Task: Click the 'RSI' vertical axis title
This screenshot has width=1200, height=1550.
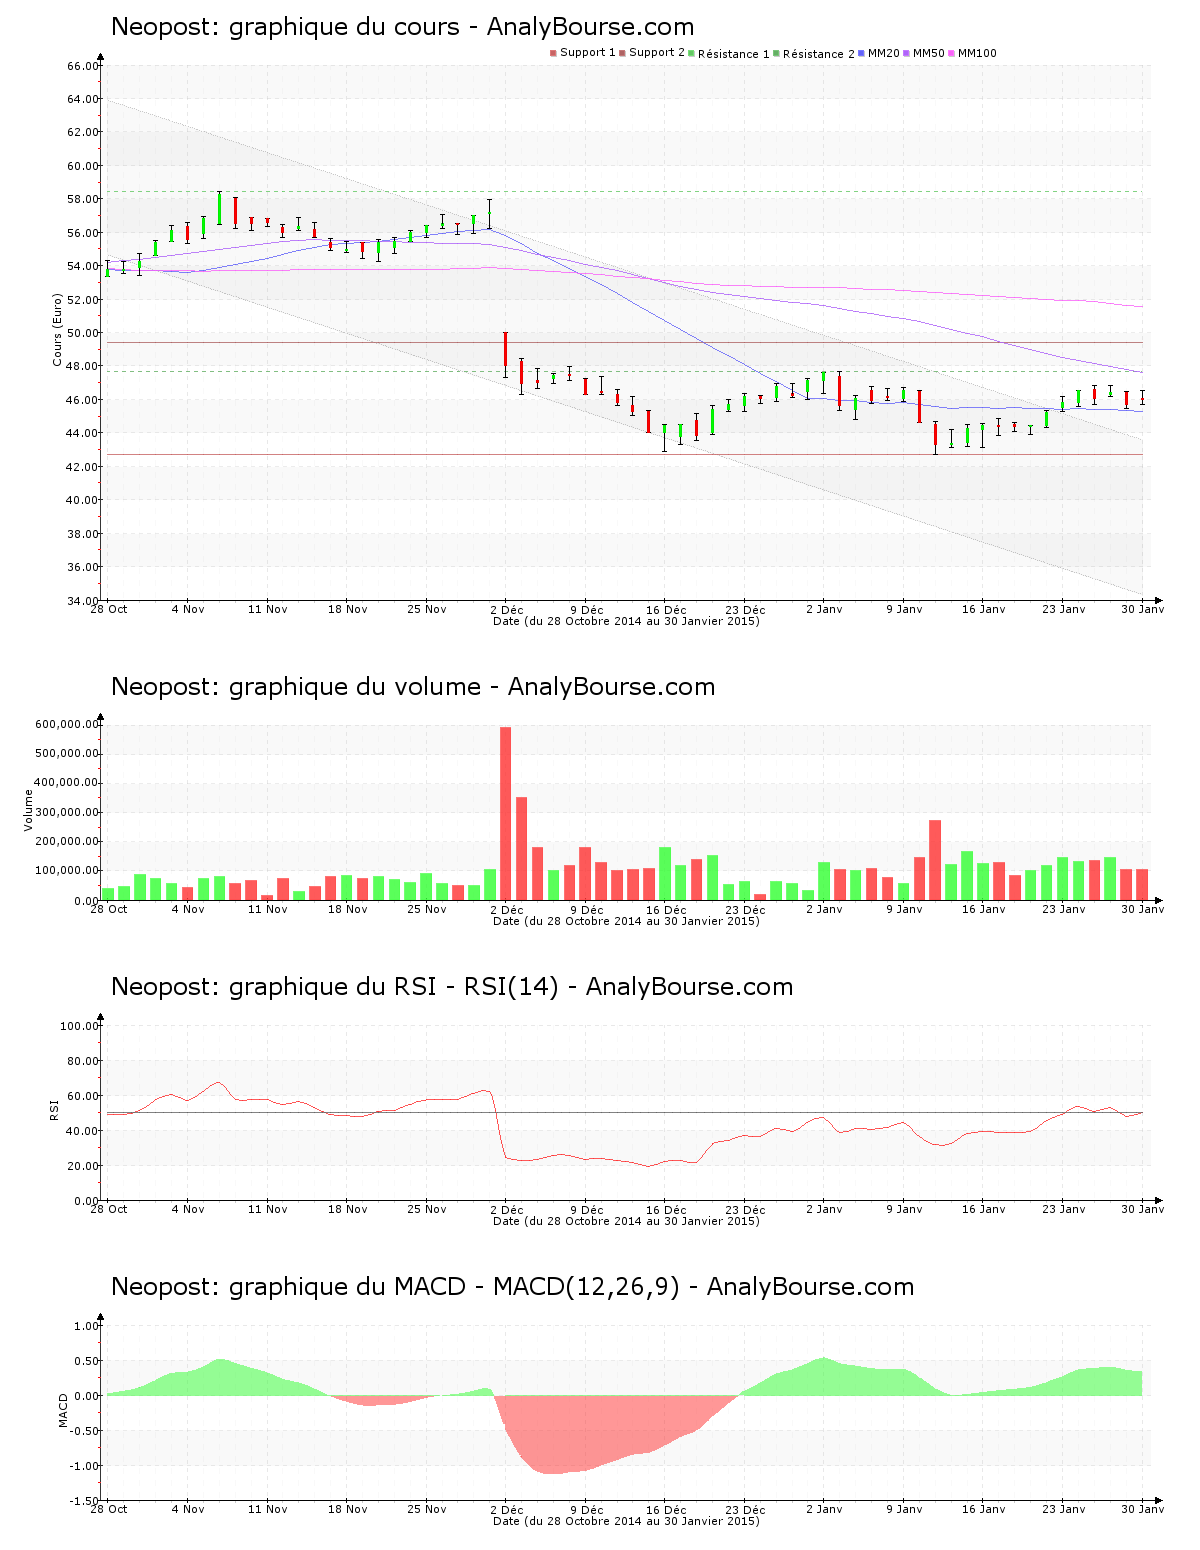Action: [x=55, y=1110]
